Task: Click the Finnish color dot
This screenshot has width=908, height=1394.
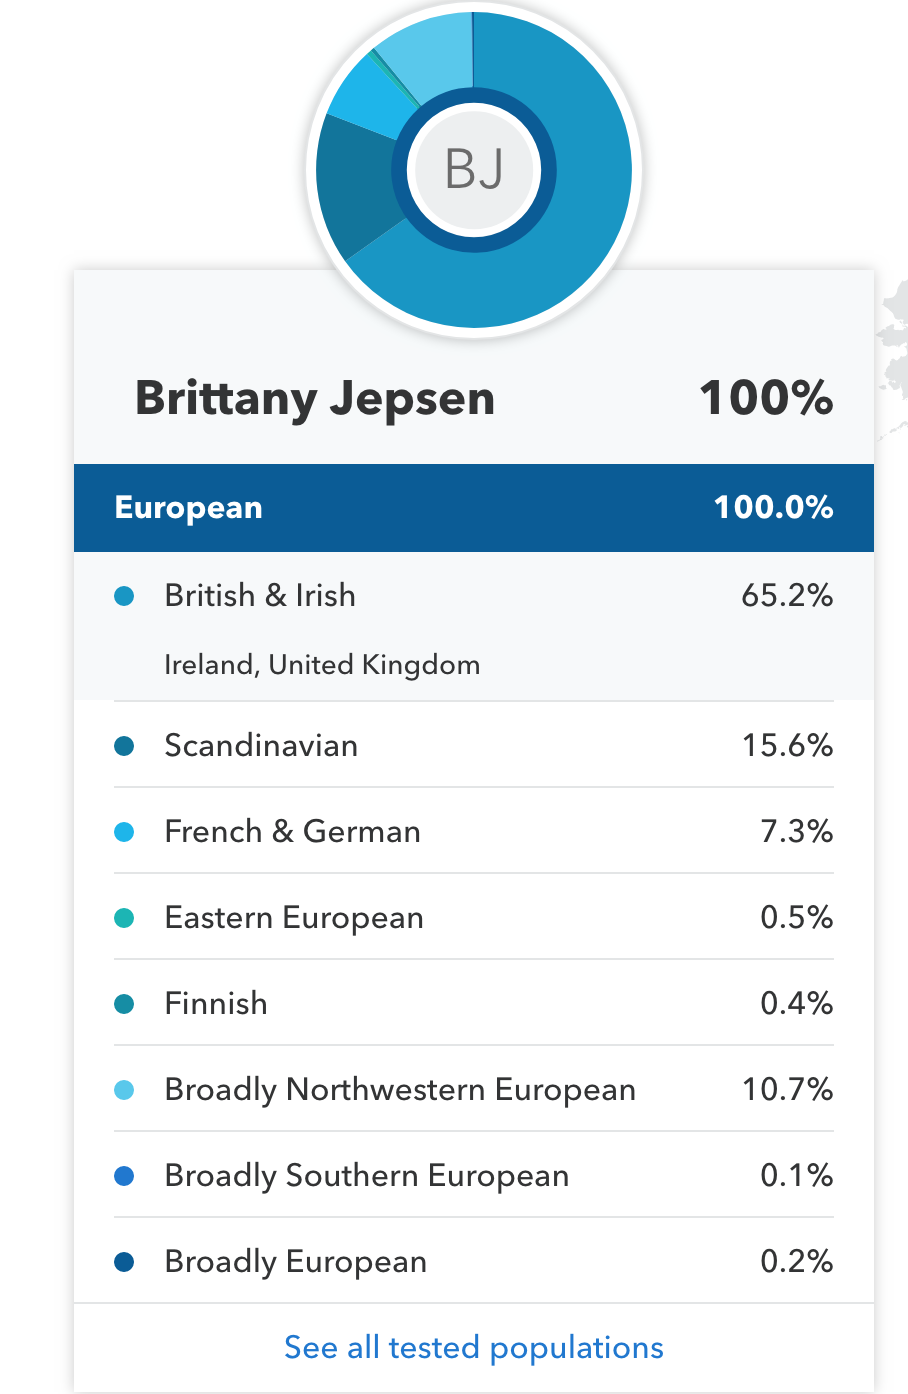Action: 125,1004
